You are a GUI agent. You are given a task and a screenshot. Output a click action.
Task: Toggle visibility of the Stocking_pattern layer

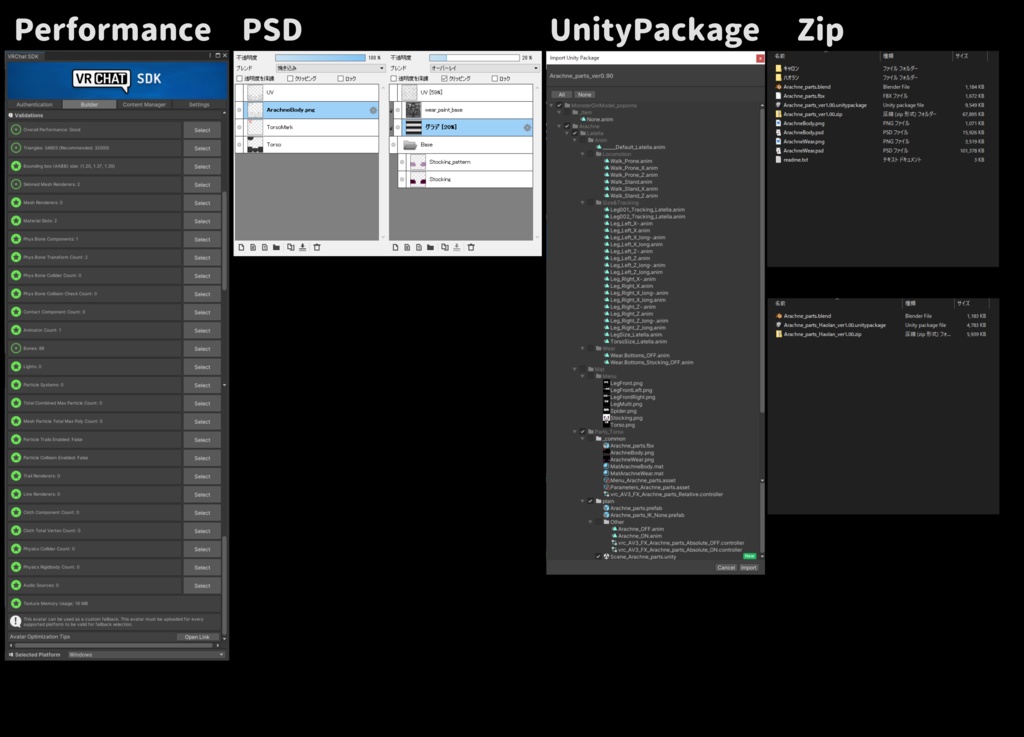click(x=402, y=162)
